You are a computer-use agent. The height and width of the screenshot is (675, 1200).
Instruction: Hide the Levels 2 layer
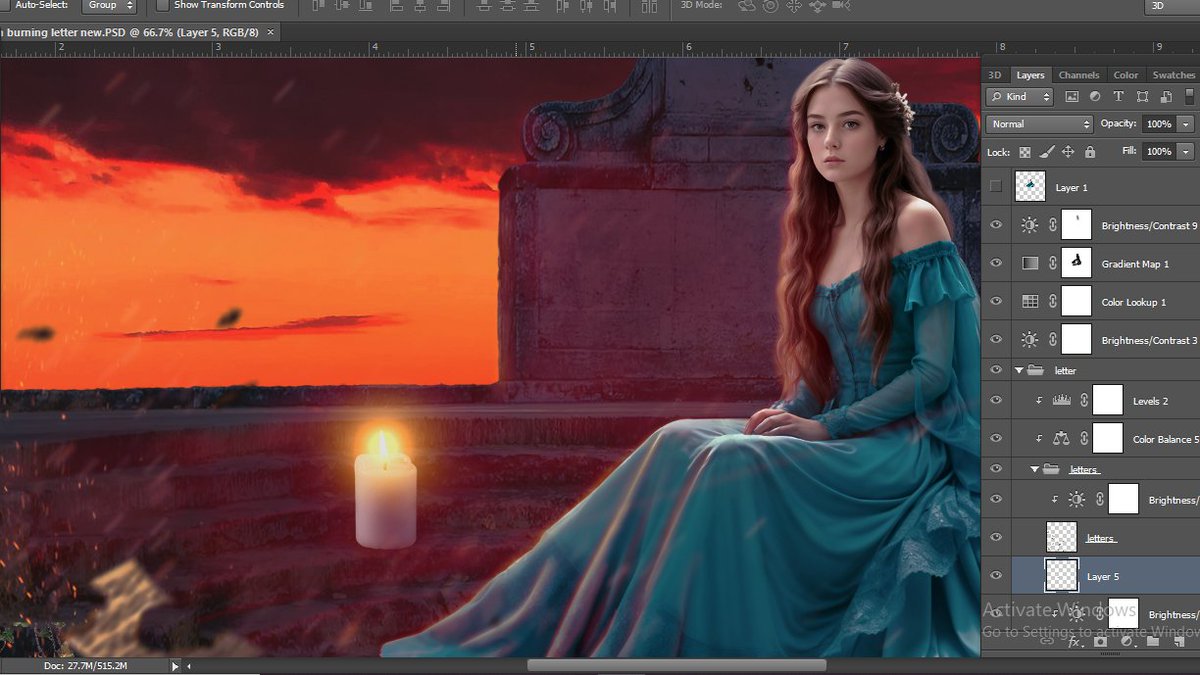click(x=996, y=400)
